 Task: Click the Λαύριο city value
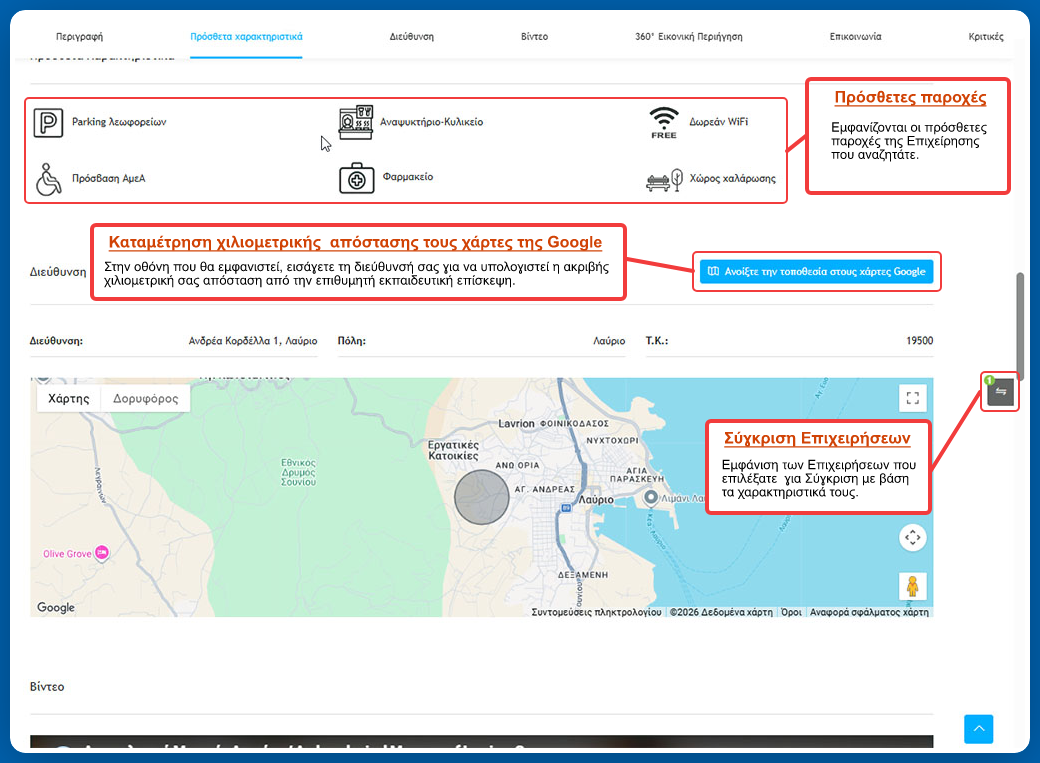point(609,341)
